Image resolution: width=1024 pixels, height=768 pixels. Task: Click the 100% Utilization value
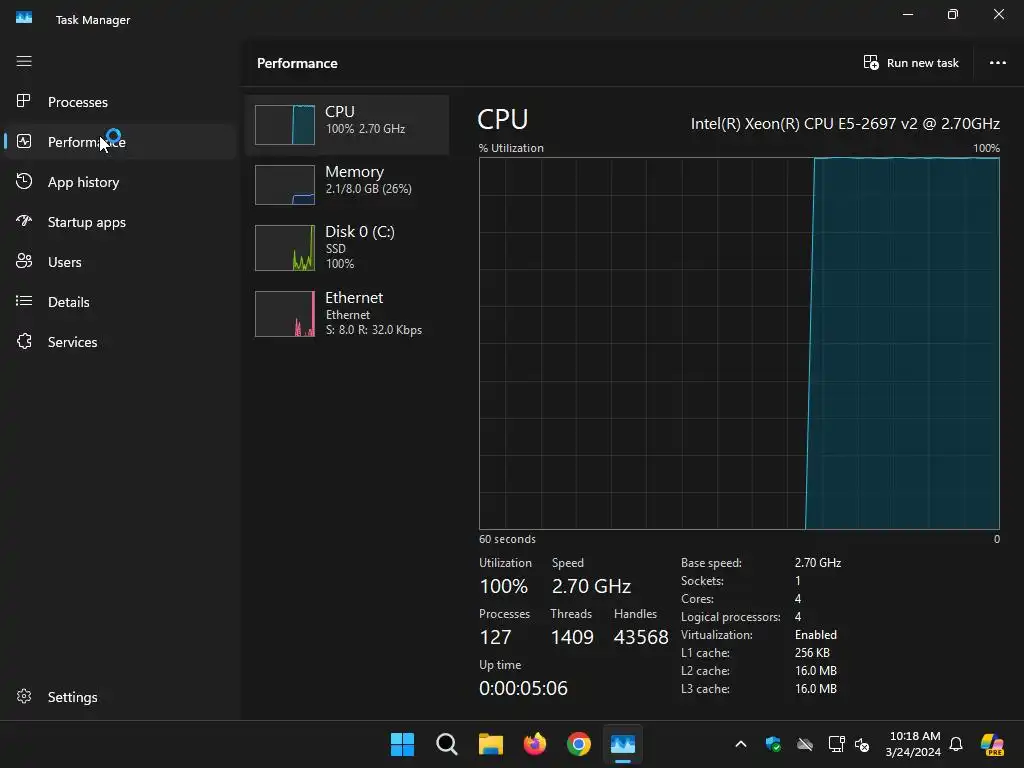(504, 586)
